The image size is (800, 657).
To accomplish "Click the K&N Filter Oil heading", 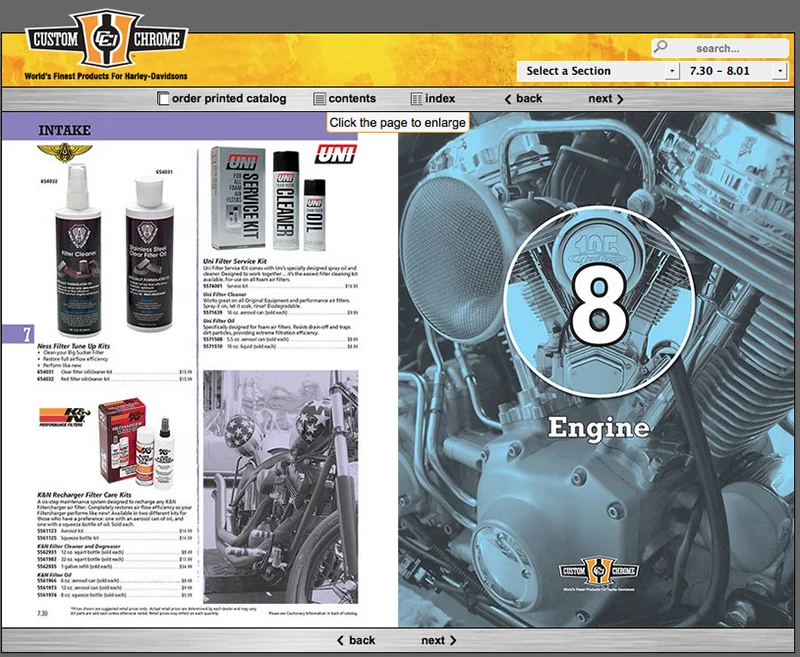I will (54, 574).
